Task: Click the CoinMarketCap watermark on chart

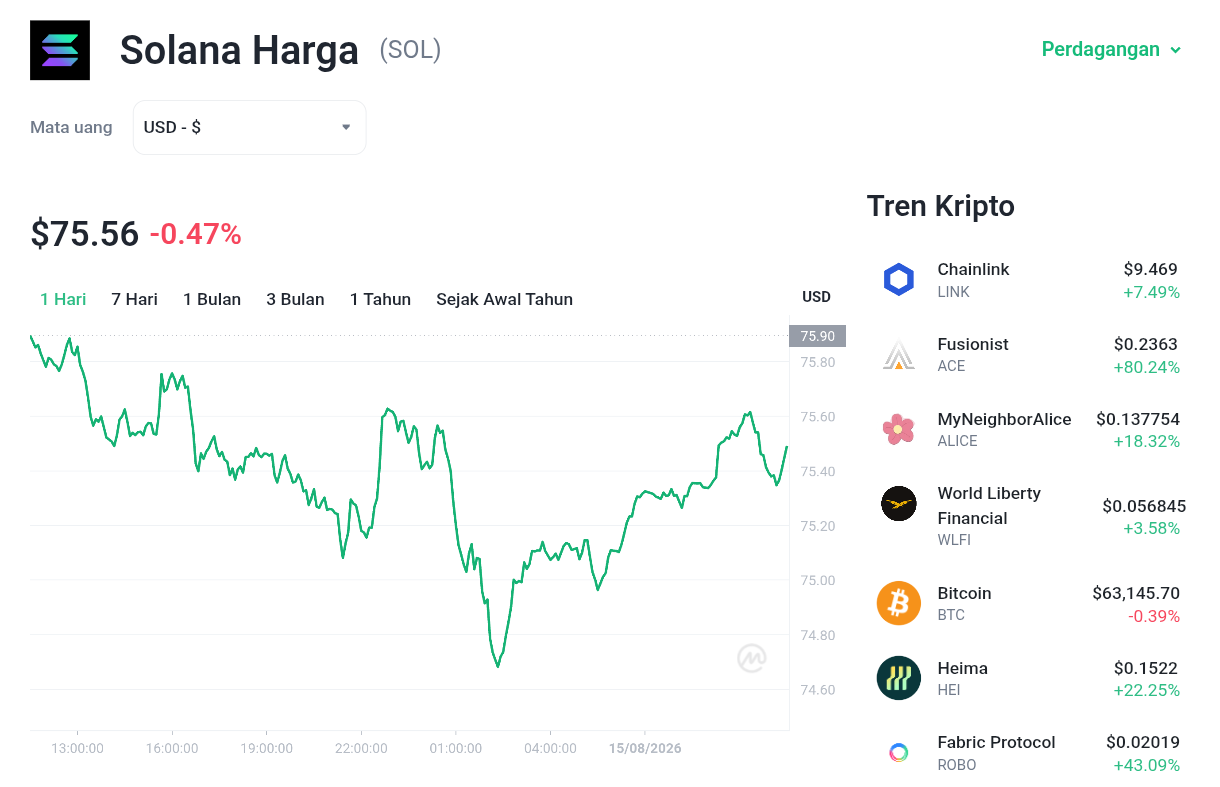Action: point(752,657)
